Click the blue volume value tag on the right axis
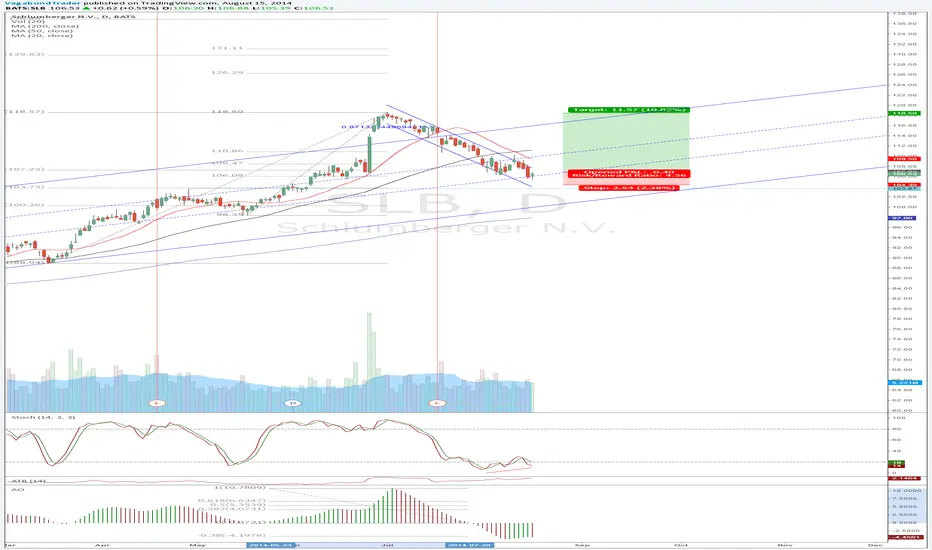 point(904,382)
